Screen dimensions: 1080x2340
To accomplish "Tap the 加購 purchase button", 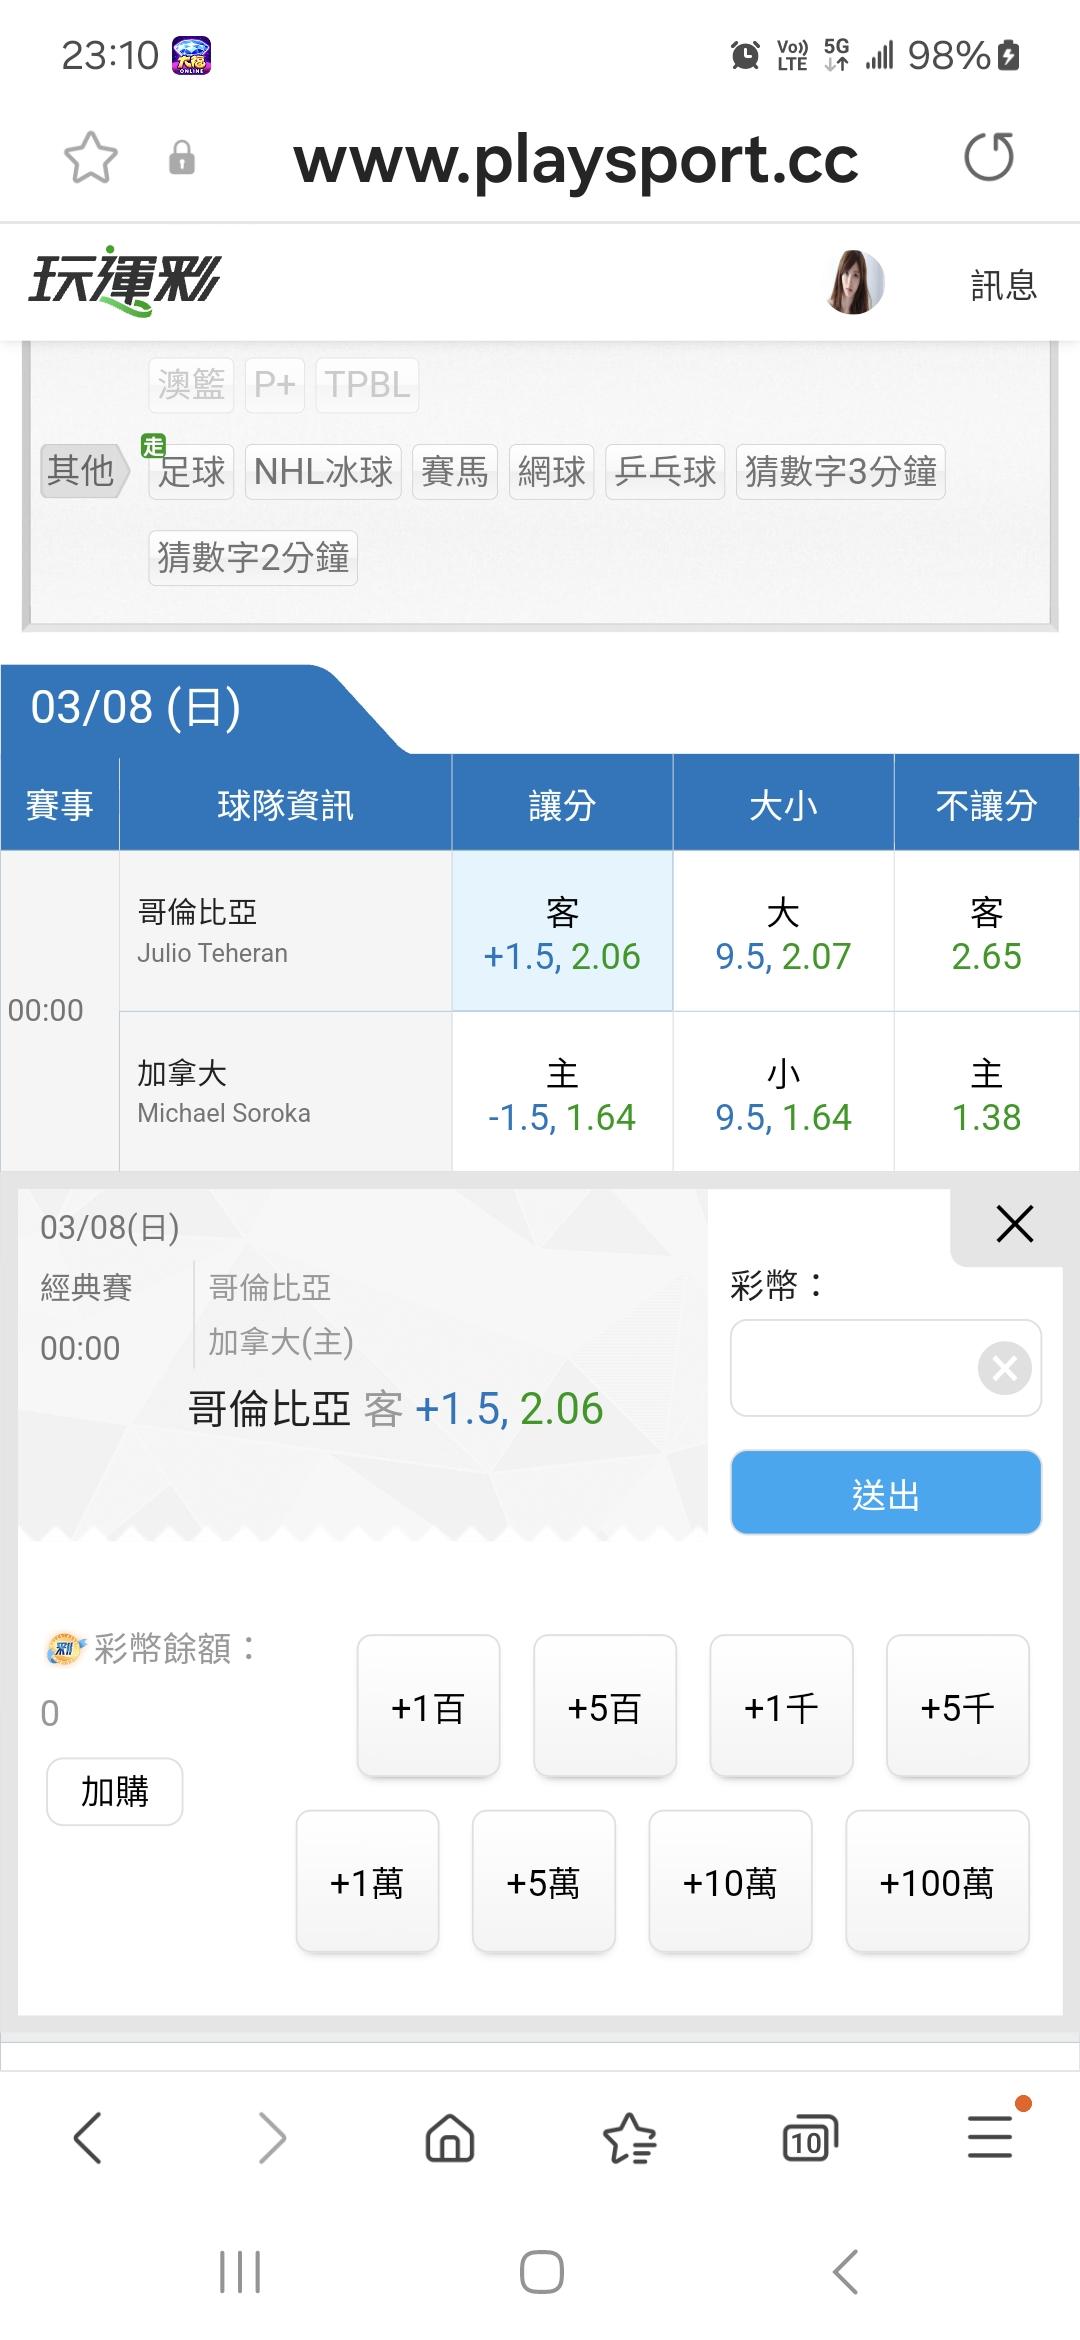I will [x=114, y=1791].
